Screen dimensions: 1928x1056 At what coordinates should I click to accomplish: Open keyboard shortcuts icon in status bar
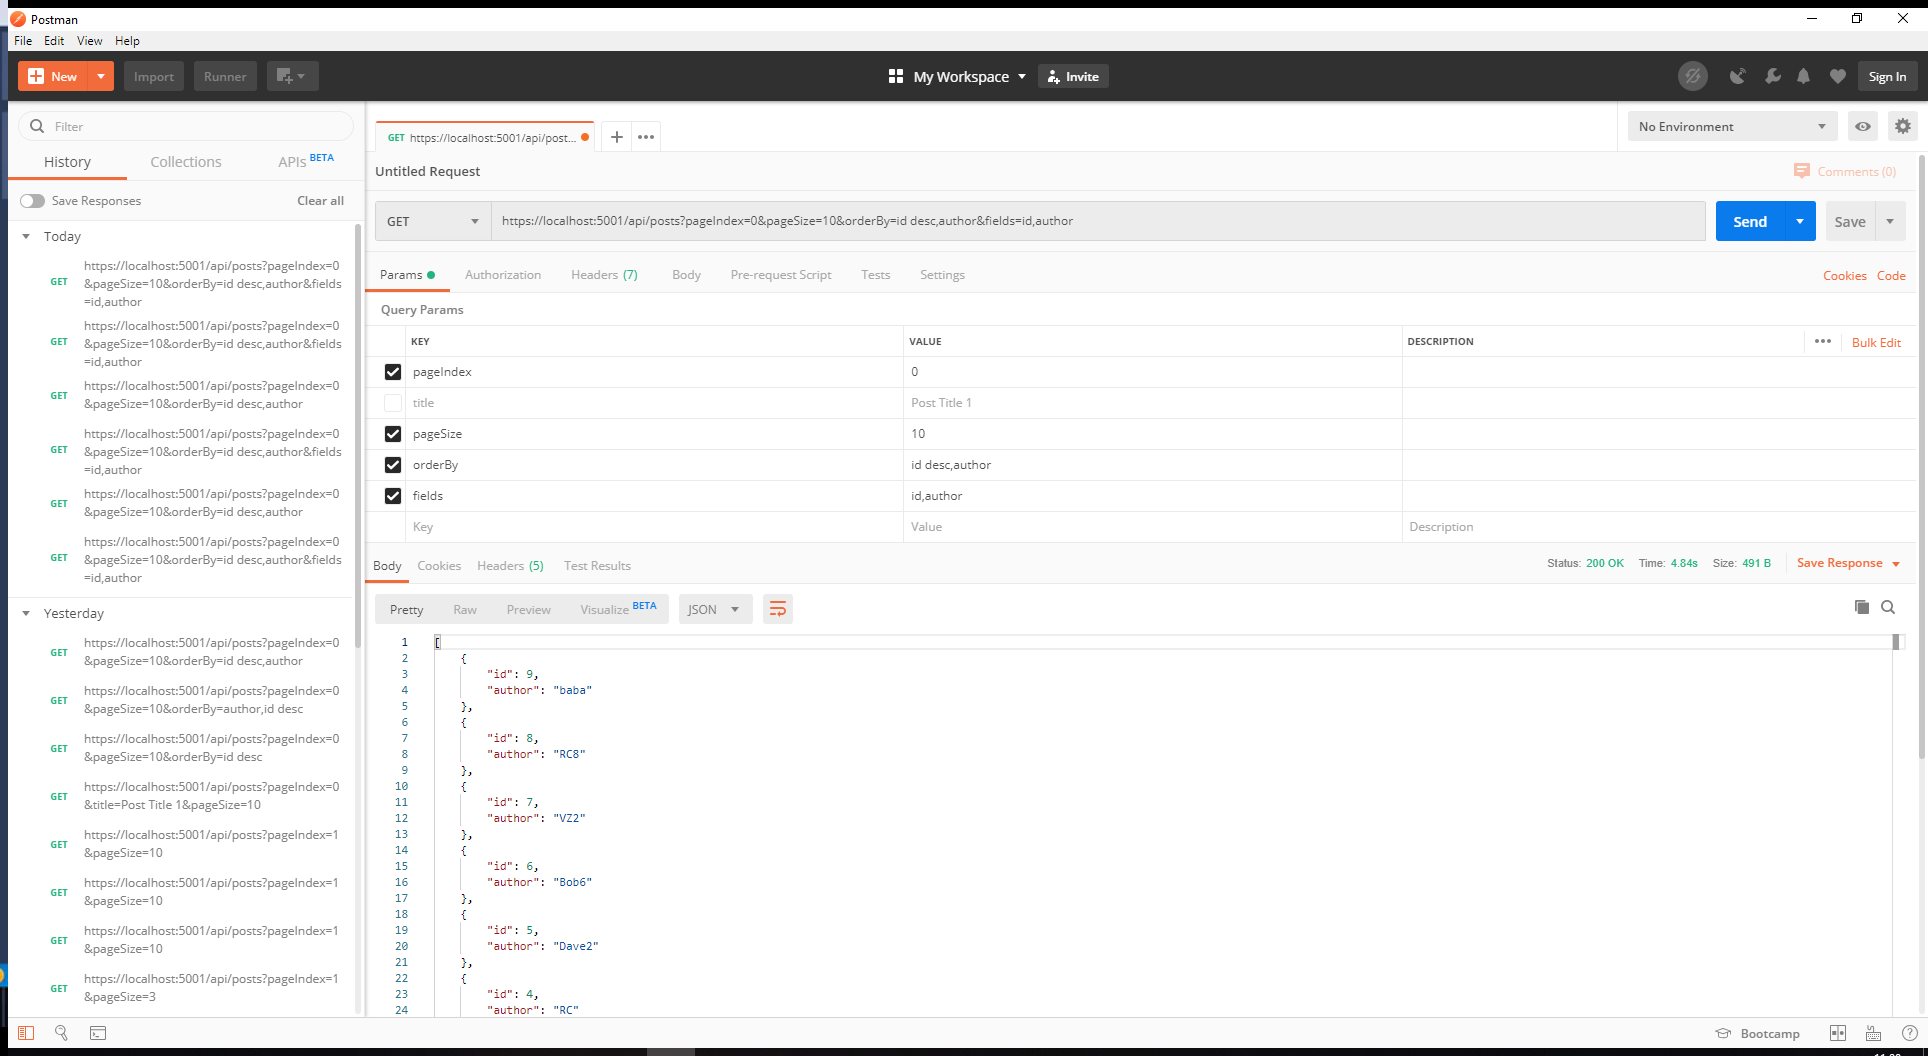pyautogui.click(x=1873, y=1033)
